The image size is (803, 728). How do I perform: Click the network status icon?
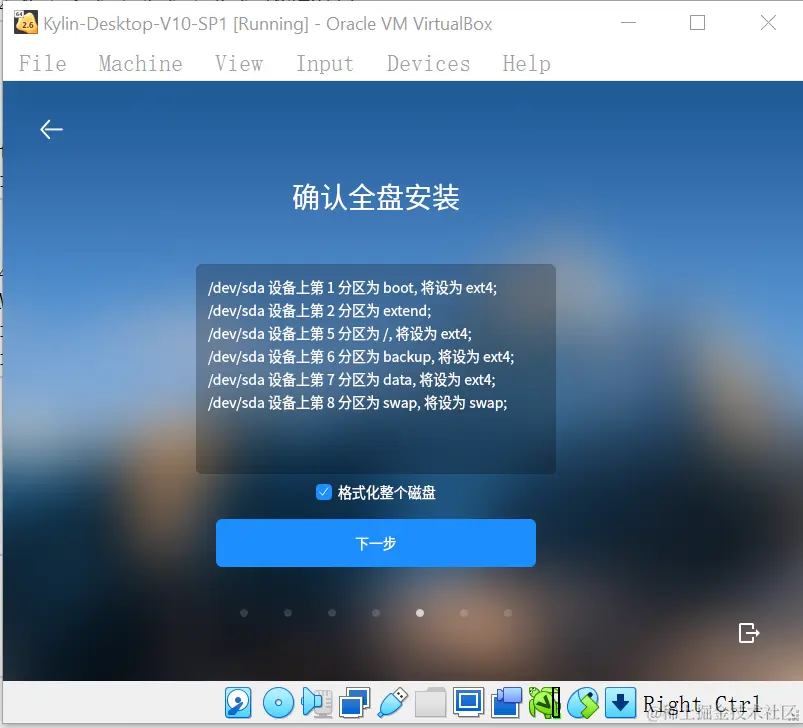point(353,703)
